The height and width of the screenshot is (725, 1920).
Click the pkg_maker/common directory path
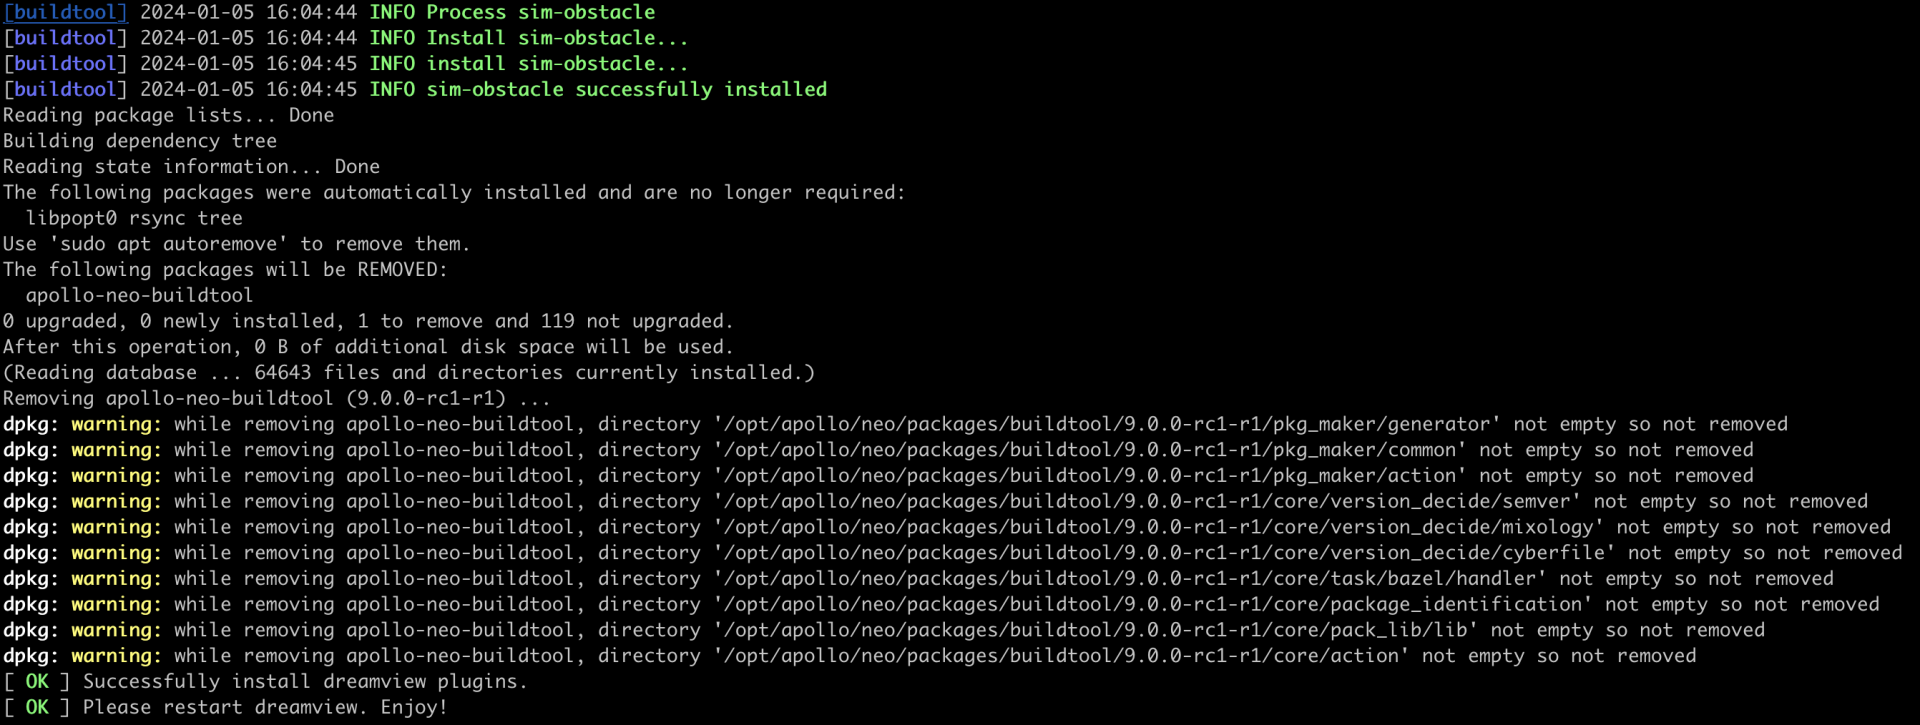click(1090, 450)
